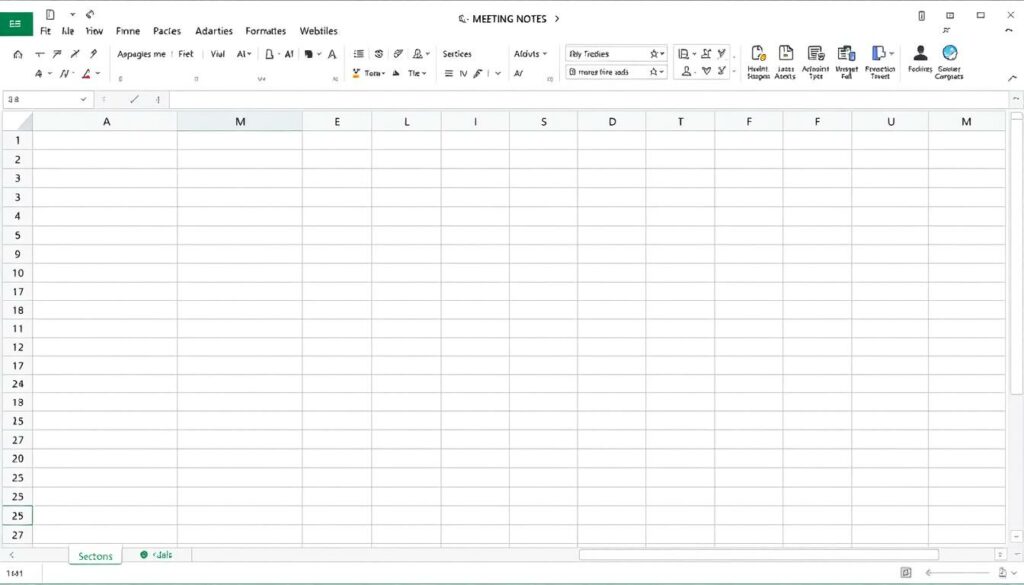Switch to the Sectons sheet tab
Viewport: 1024px width, 585px height.
95,556
